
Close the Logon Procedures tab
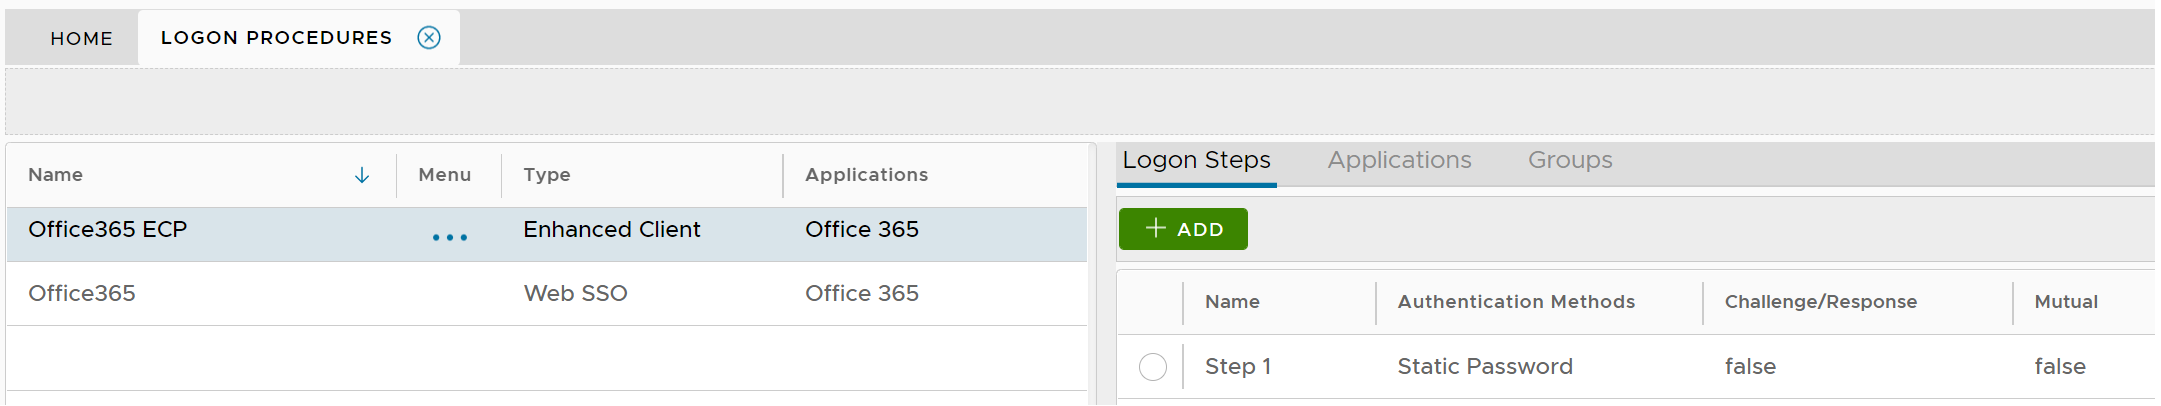point(429,38)
